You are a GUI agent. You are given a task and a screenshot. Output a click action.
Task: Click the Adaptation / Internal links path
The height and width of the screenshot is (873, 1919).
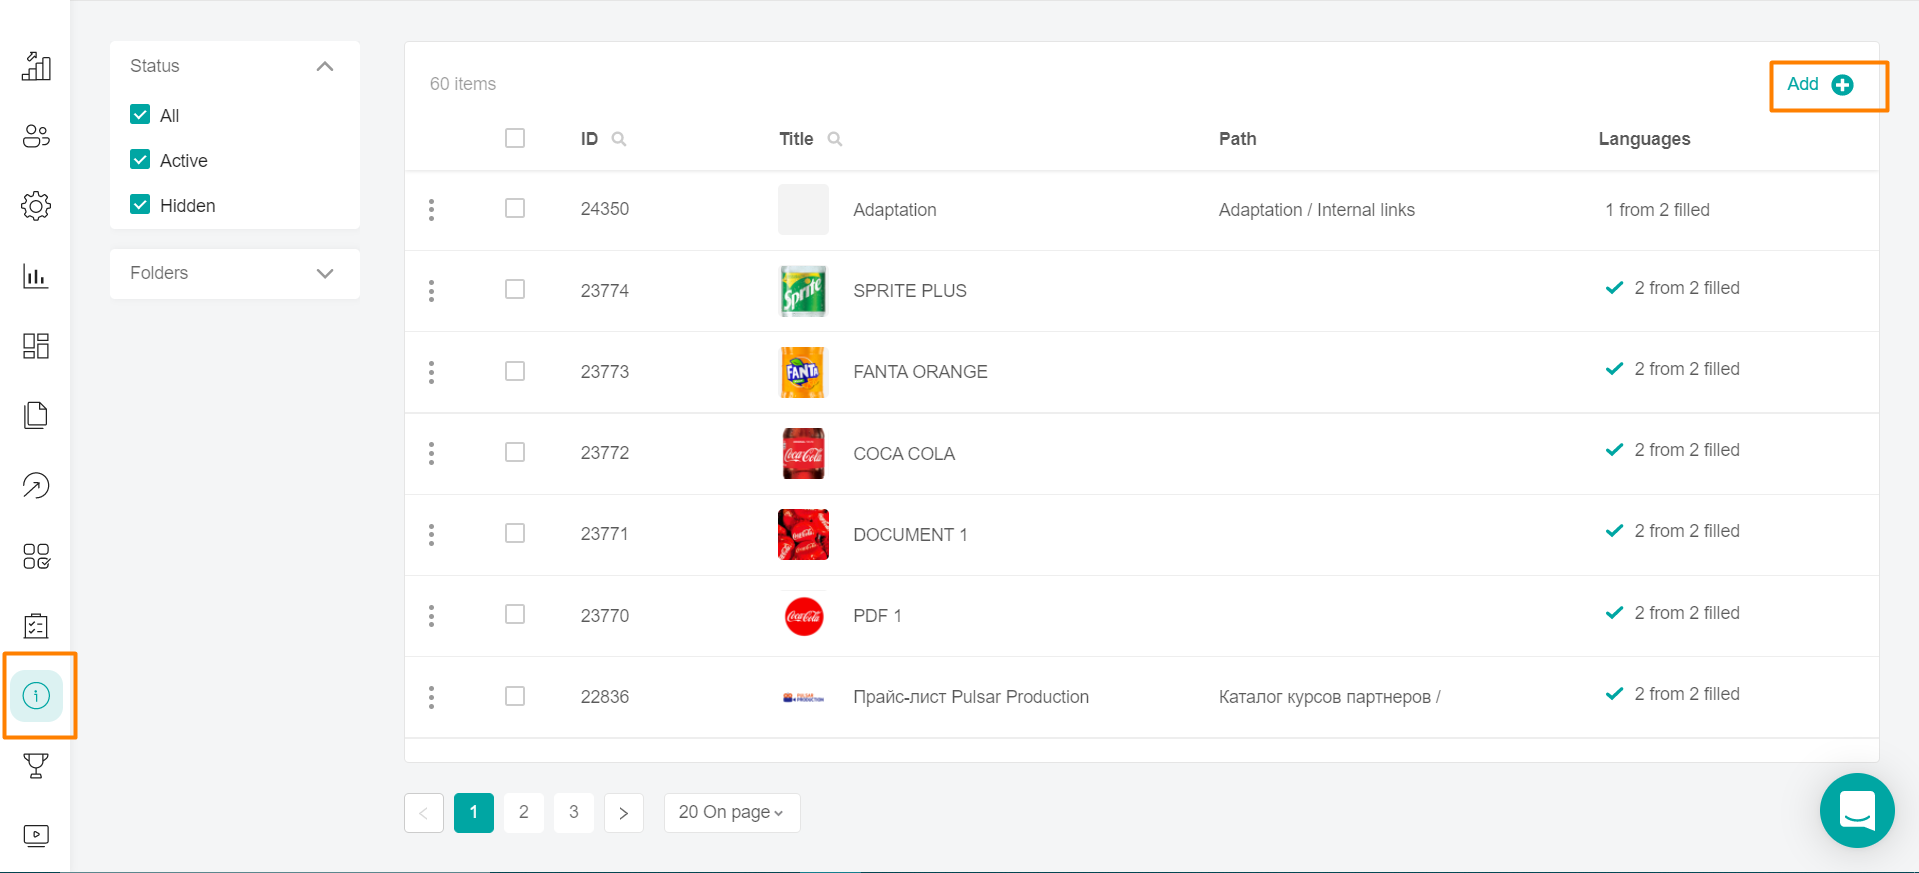point(1317,210)
